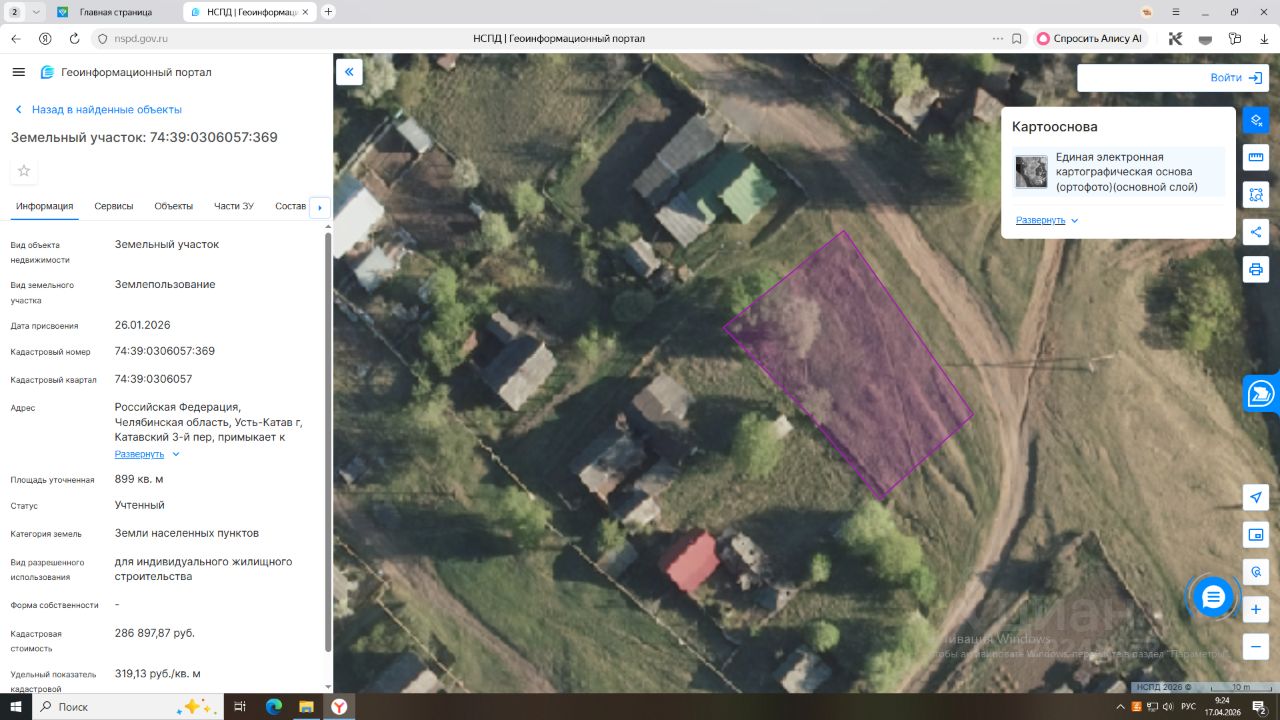This screenshot has width=1280, height=720.
Task: Select the orthophoto base layer thumbnail
Action: tap(1031, 172)
